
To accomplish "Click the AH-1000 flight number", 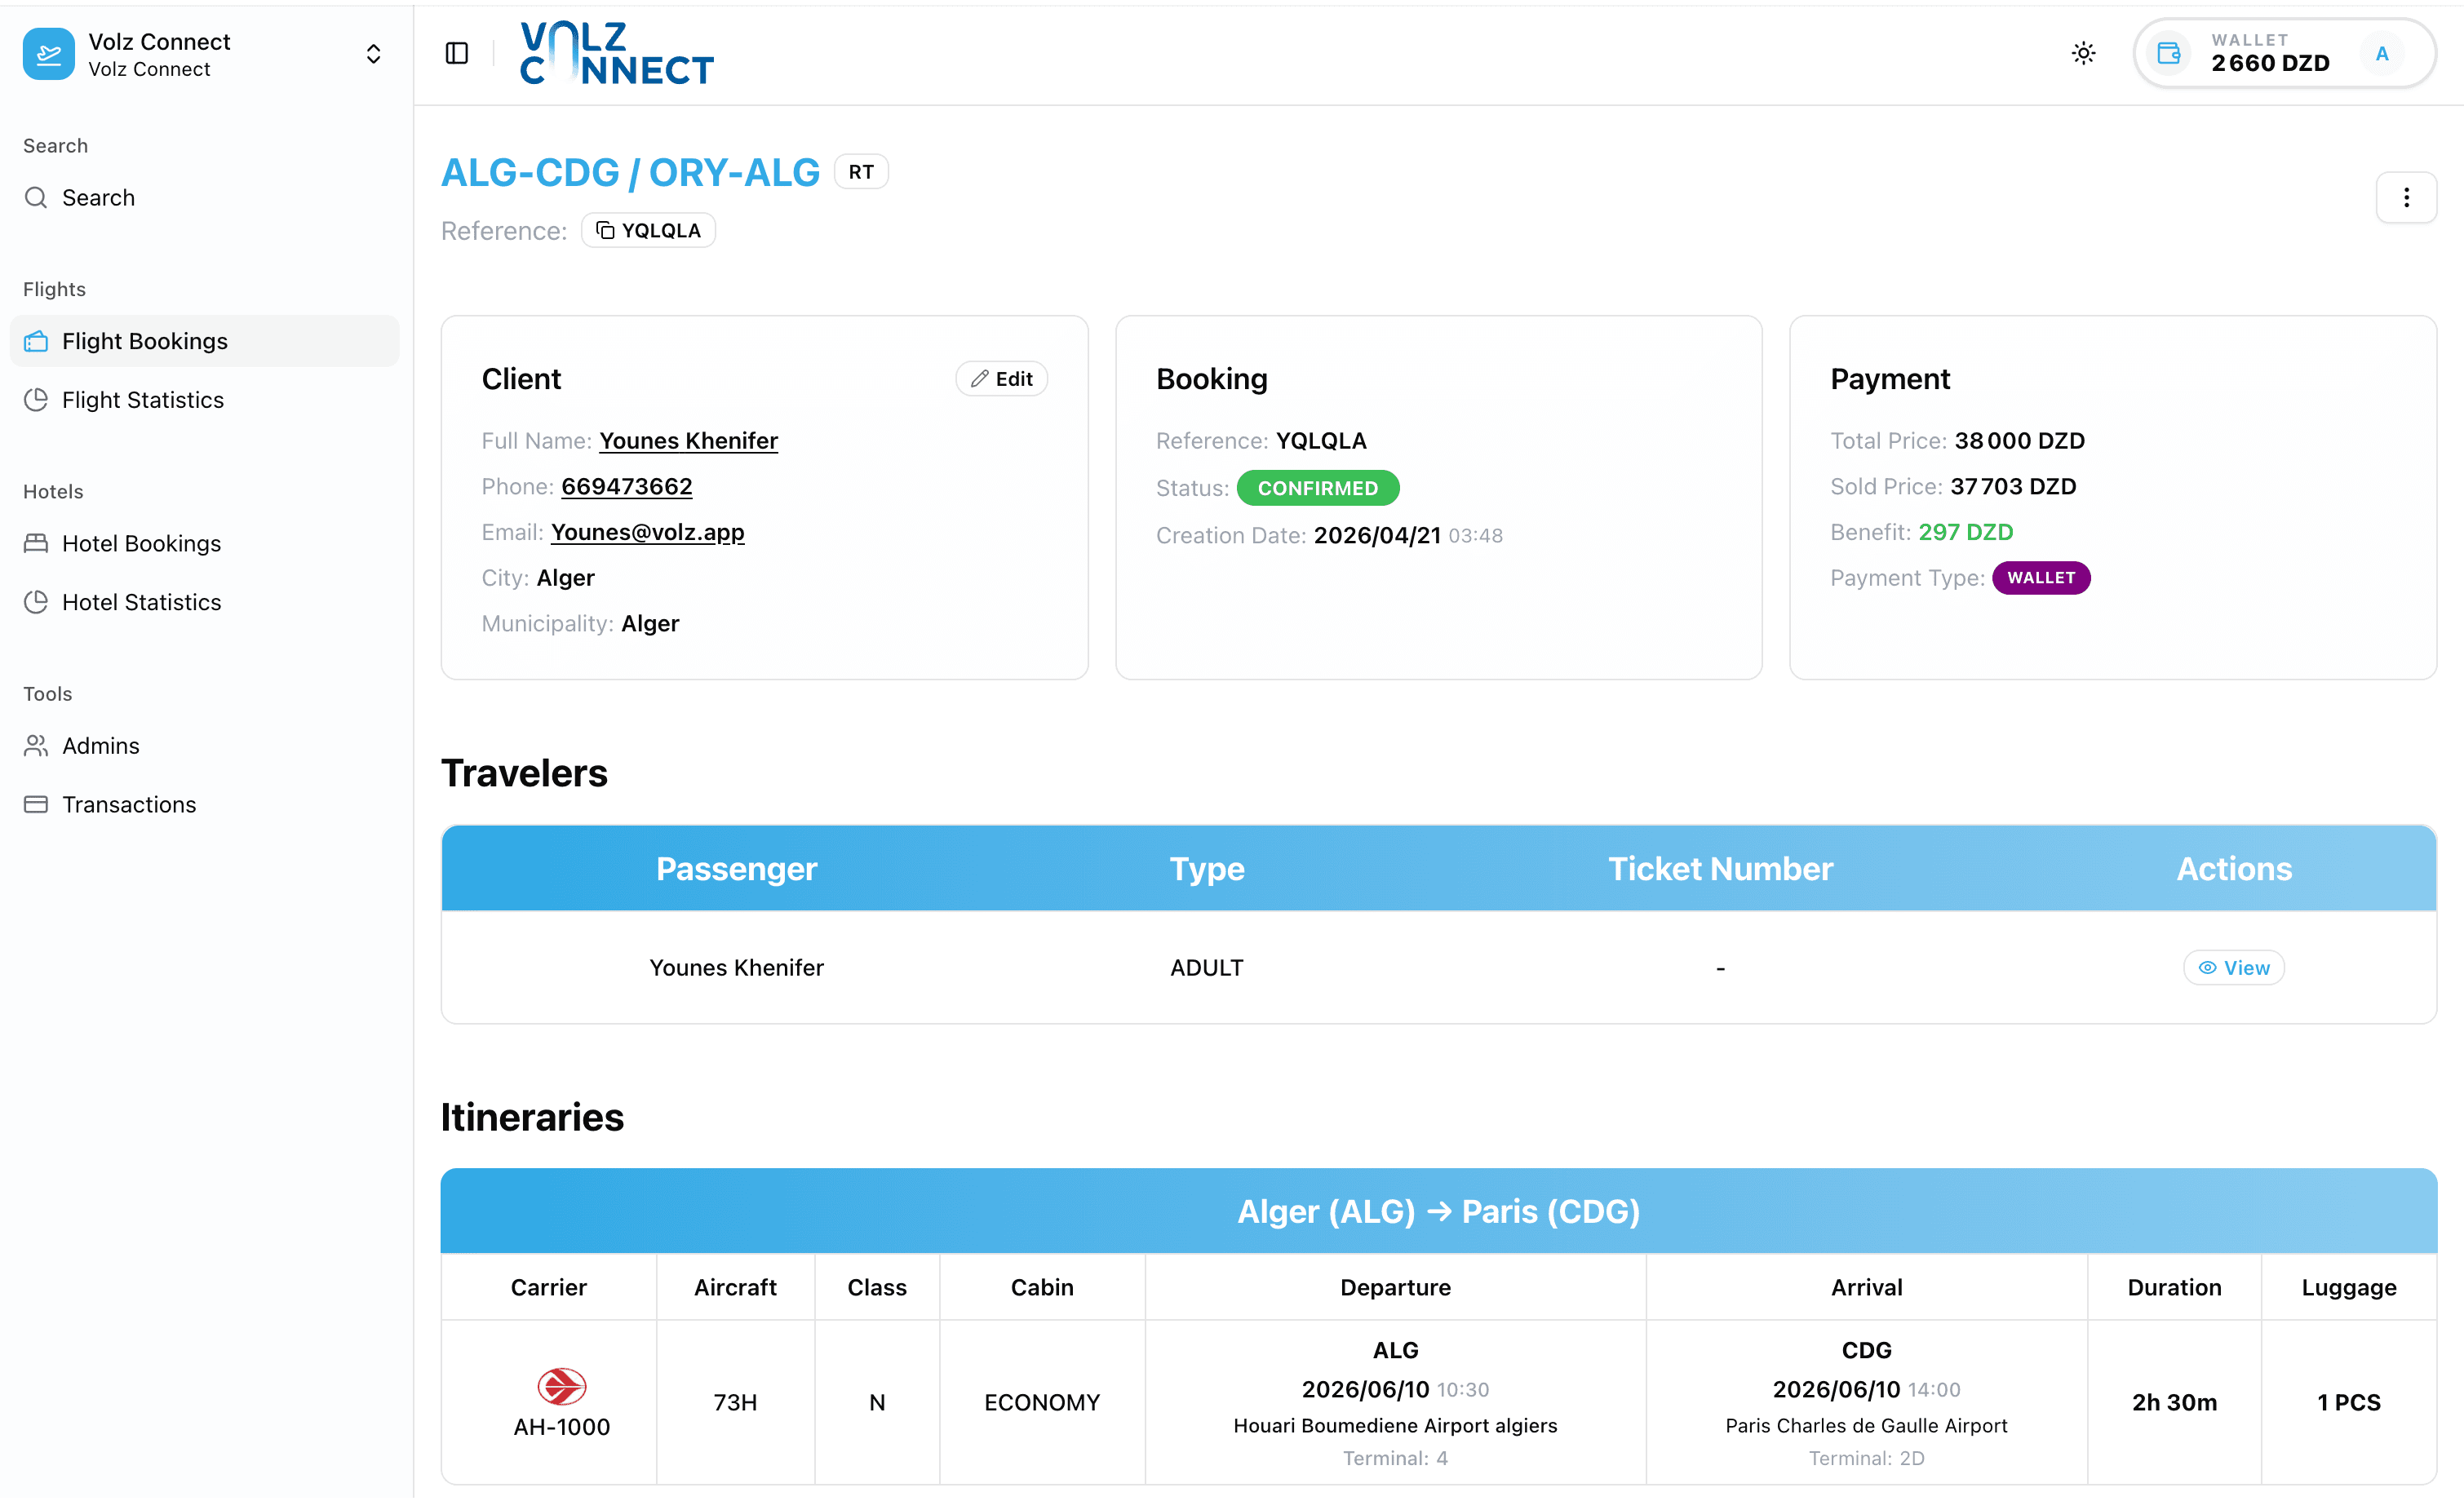I will (561, 1427).
